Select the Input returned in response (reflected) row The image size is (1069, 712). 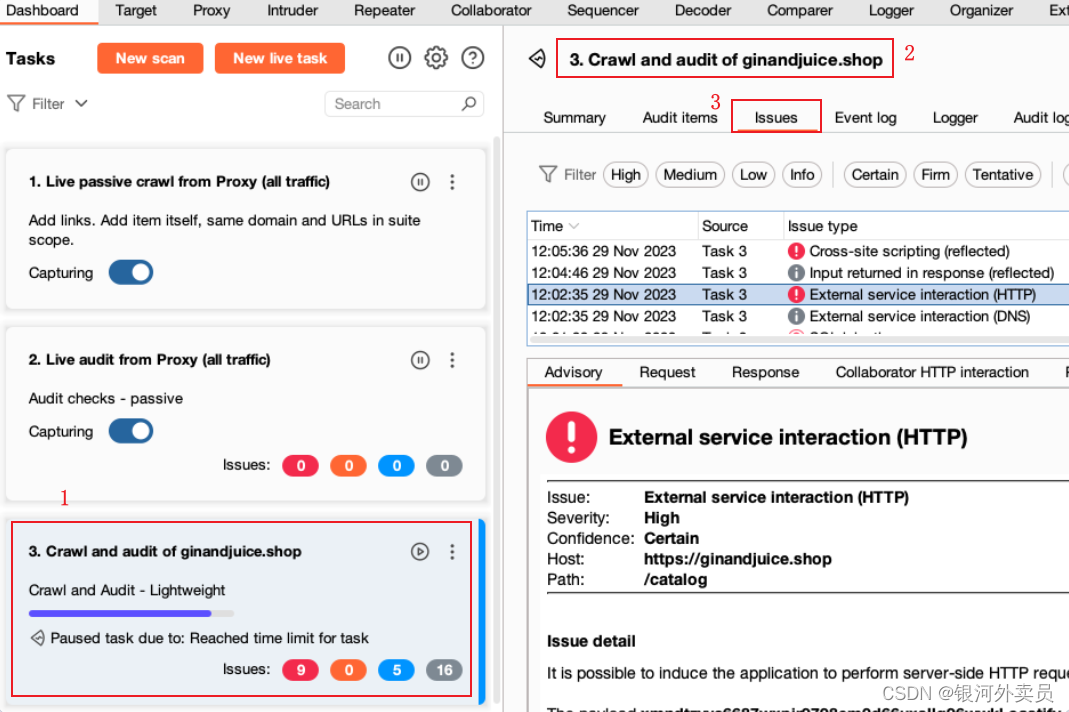[798, 273]
